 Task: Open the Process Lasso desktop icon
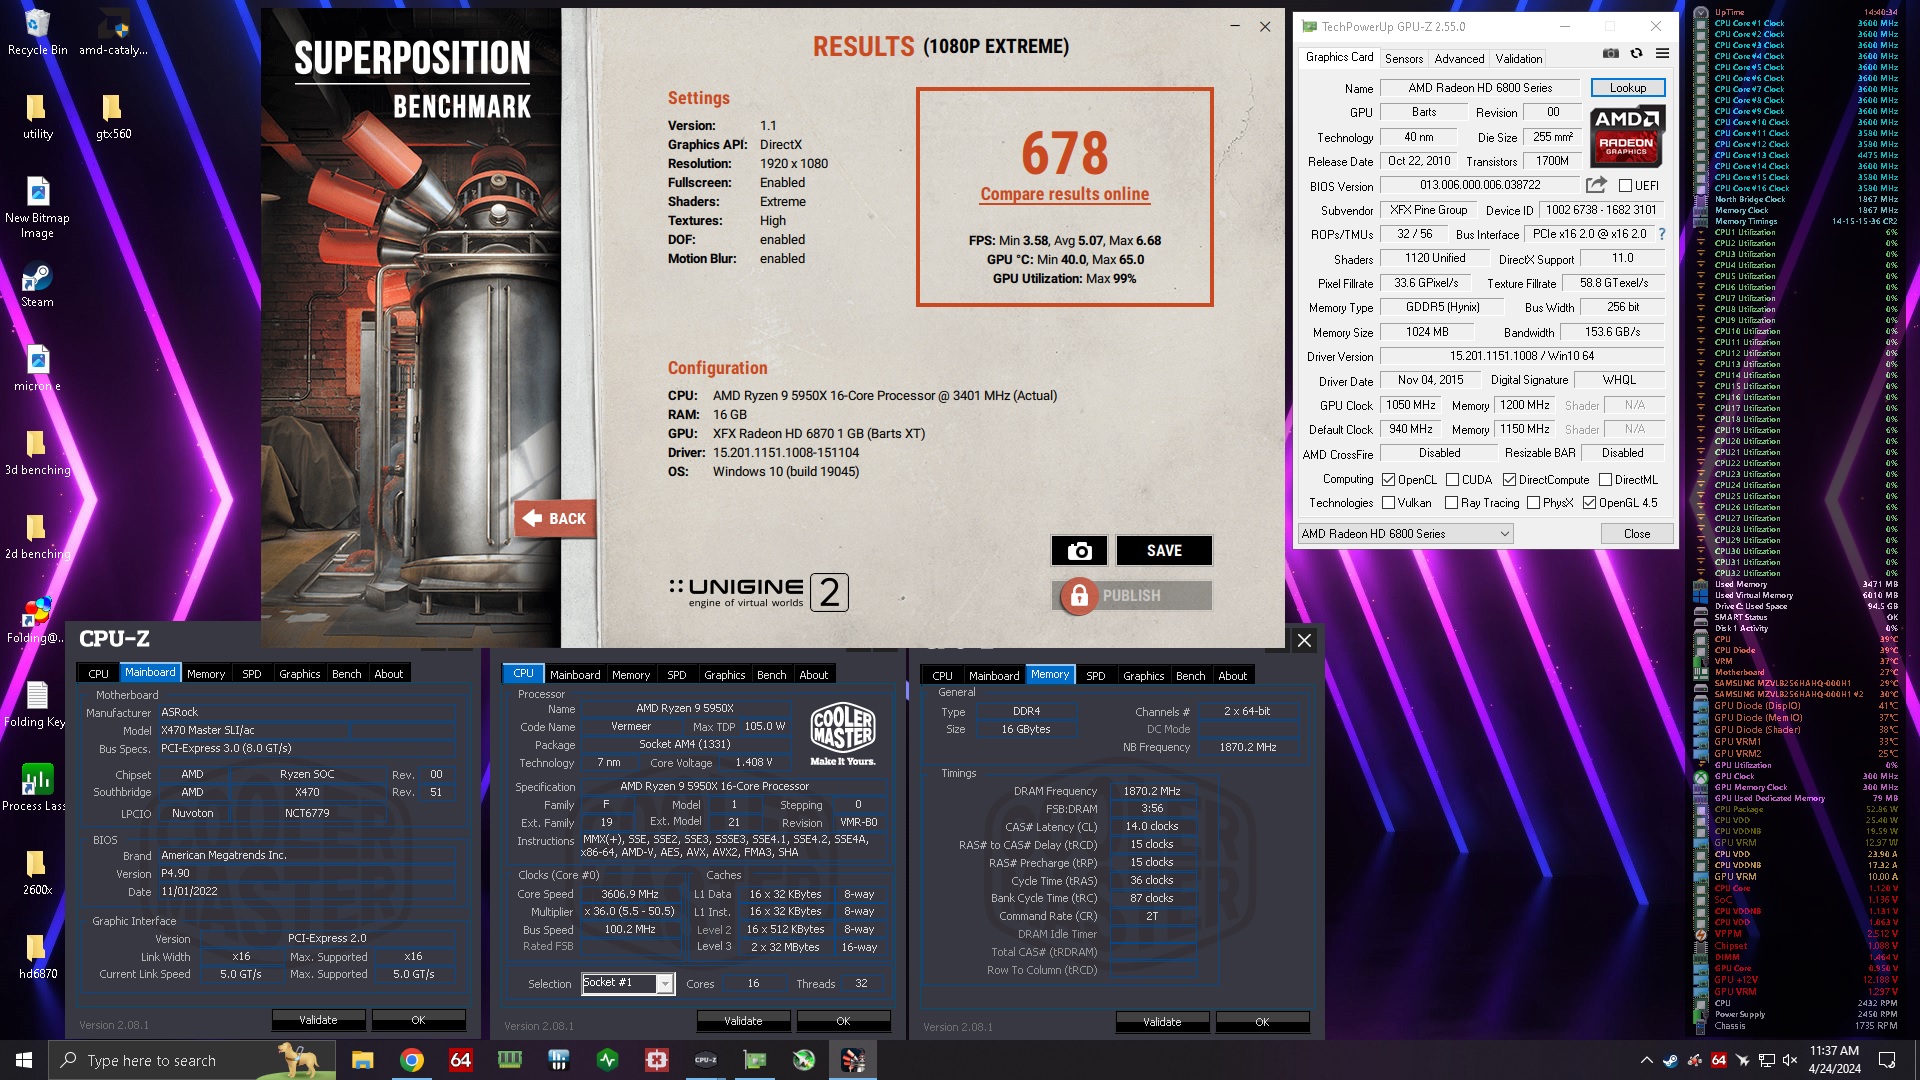tap(37, 788)
